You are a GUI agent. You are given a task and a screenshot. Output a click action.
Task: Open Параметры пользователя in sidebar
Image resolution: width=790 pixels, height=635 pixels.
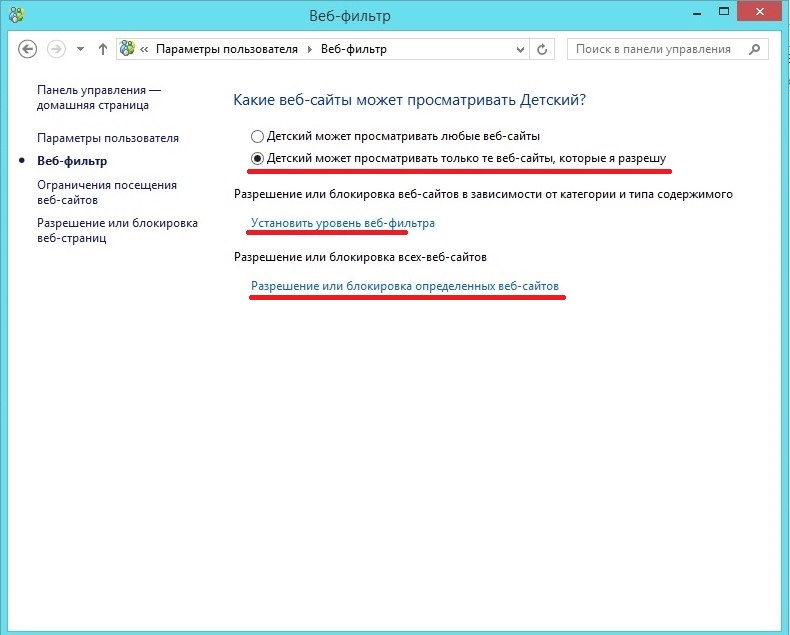pos(108,138)
